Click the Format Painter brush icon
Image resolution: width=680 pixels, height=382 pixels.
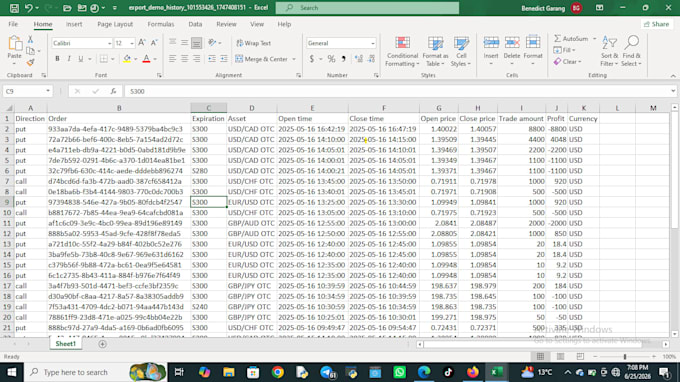(30, 63)
